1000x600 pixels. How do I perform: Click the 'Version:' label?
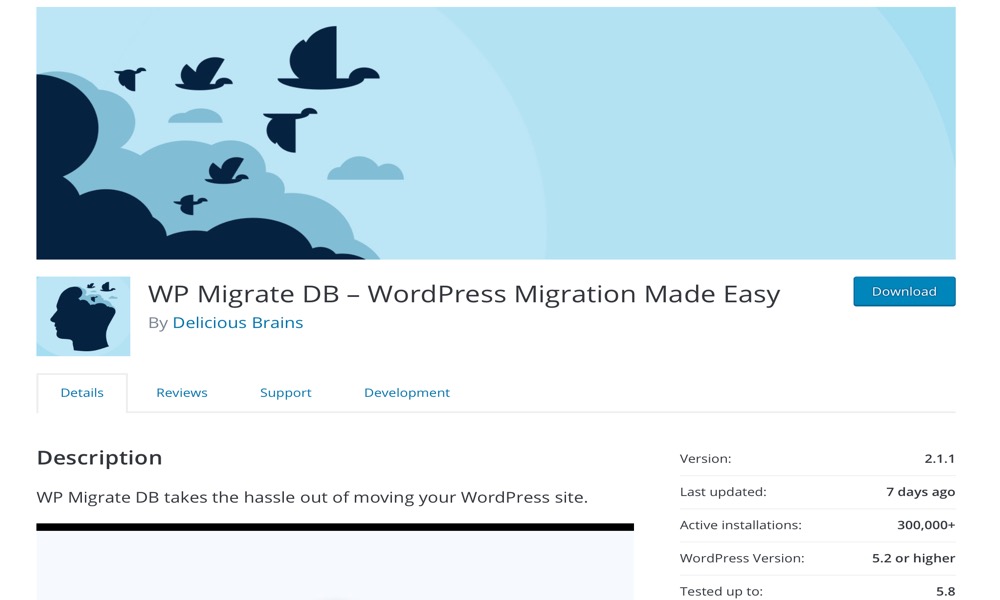coord(705,458)
